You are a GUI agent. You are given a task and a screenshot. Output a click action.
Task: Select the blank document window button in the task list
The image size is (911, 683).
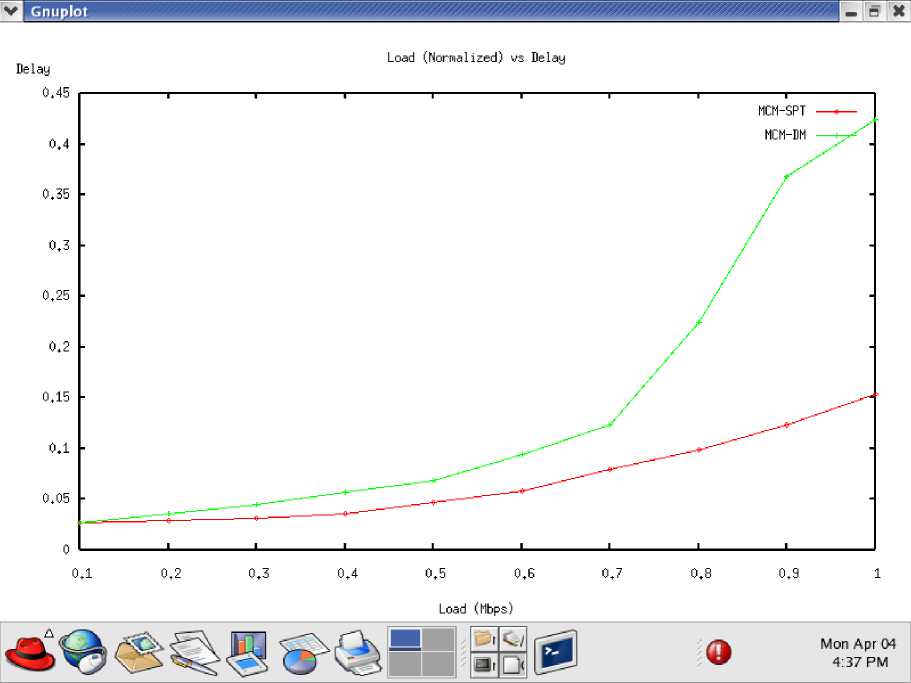pyautogui.click(x=512, y=664)
